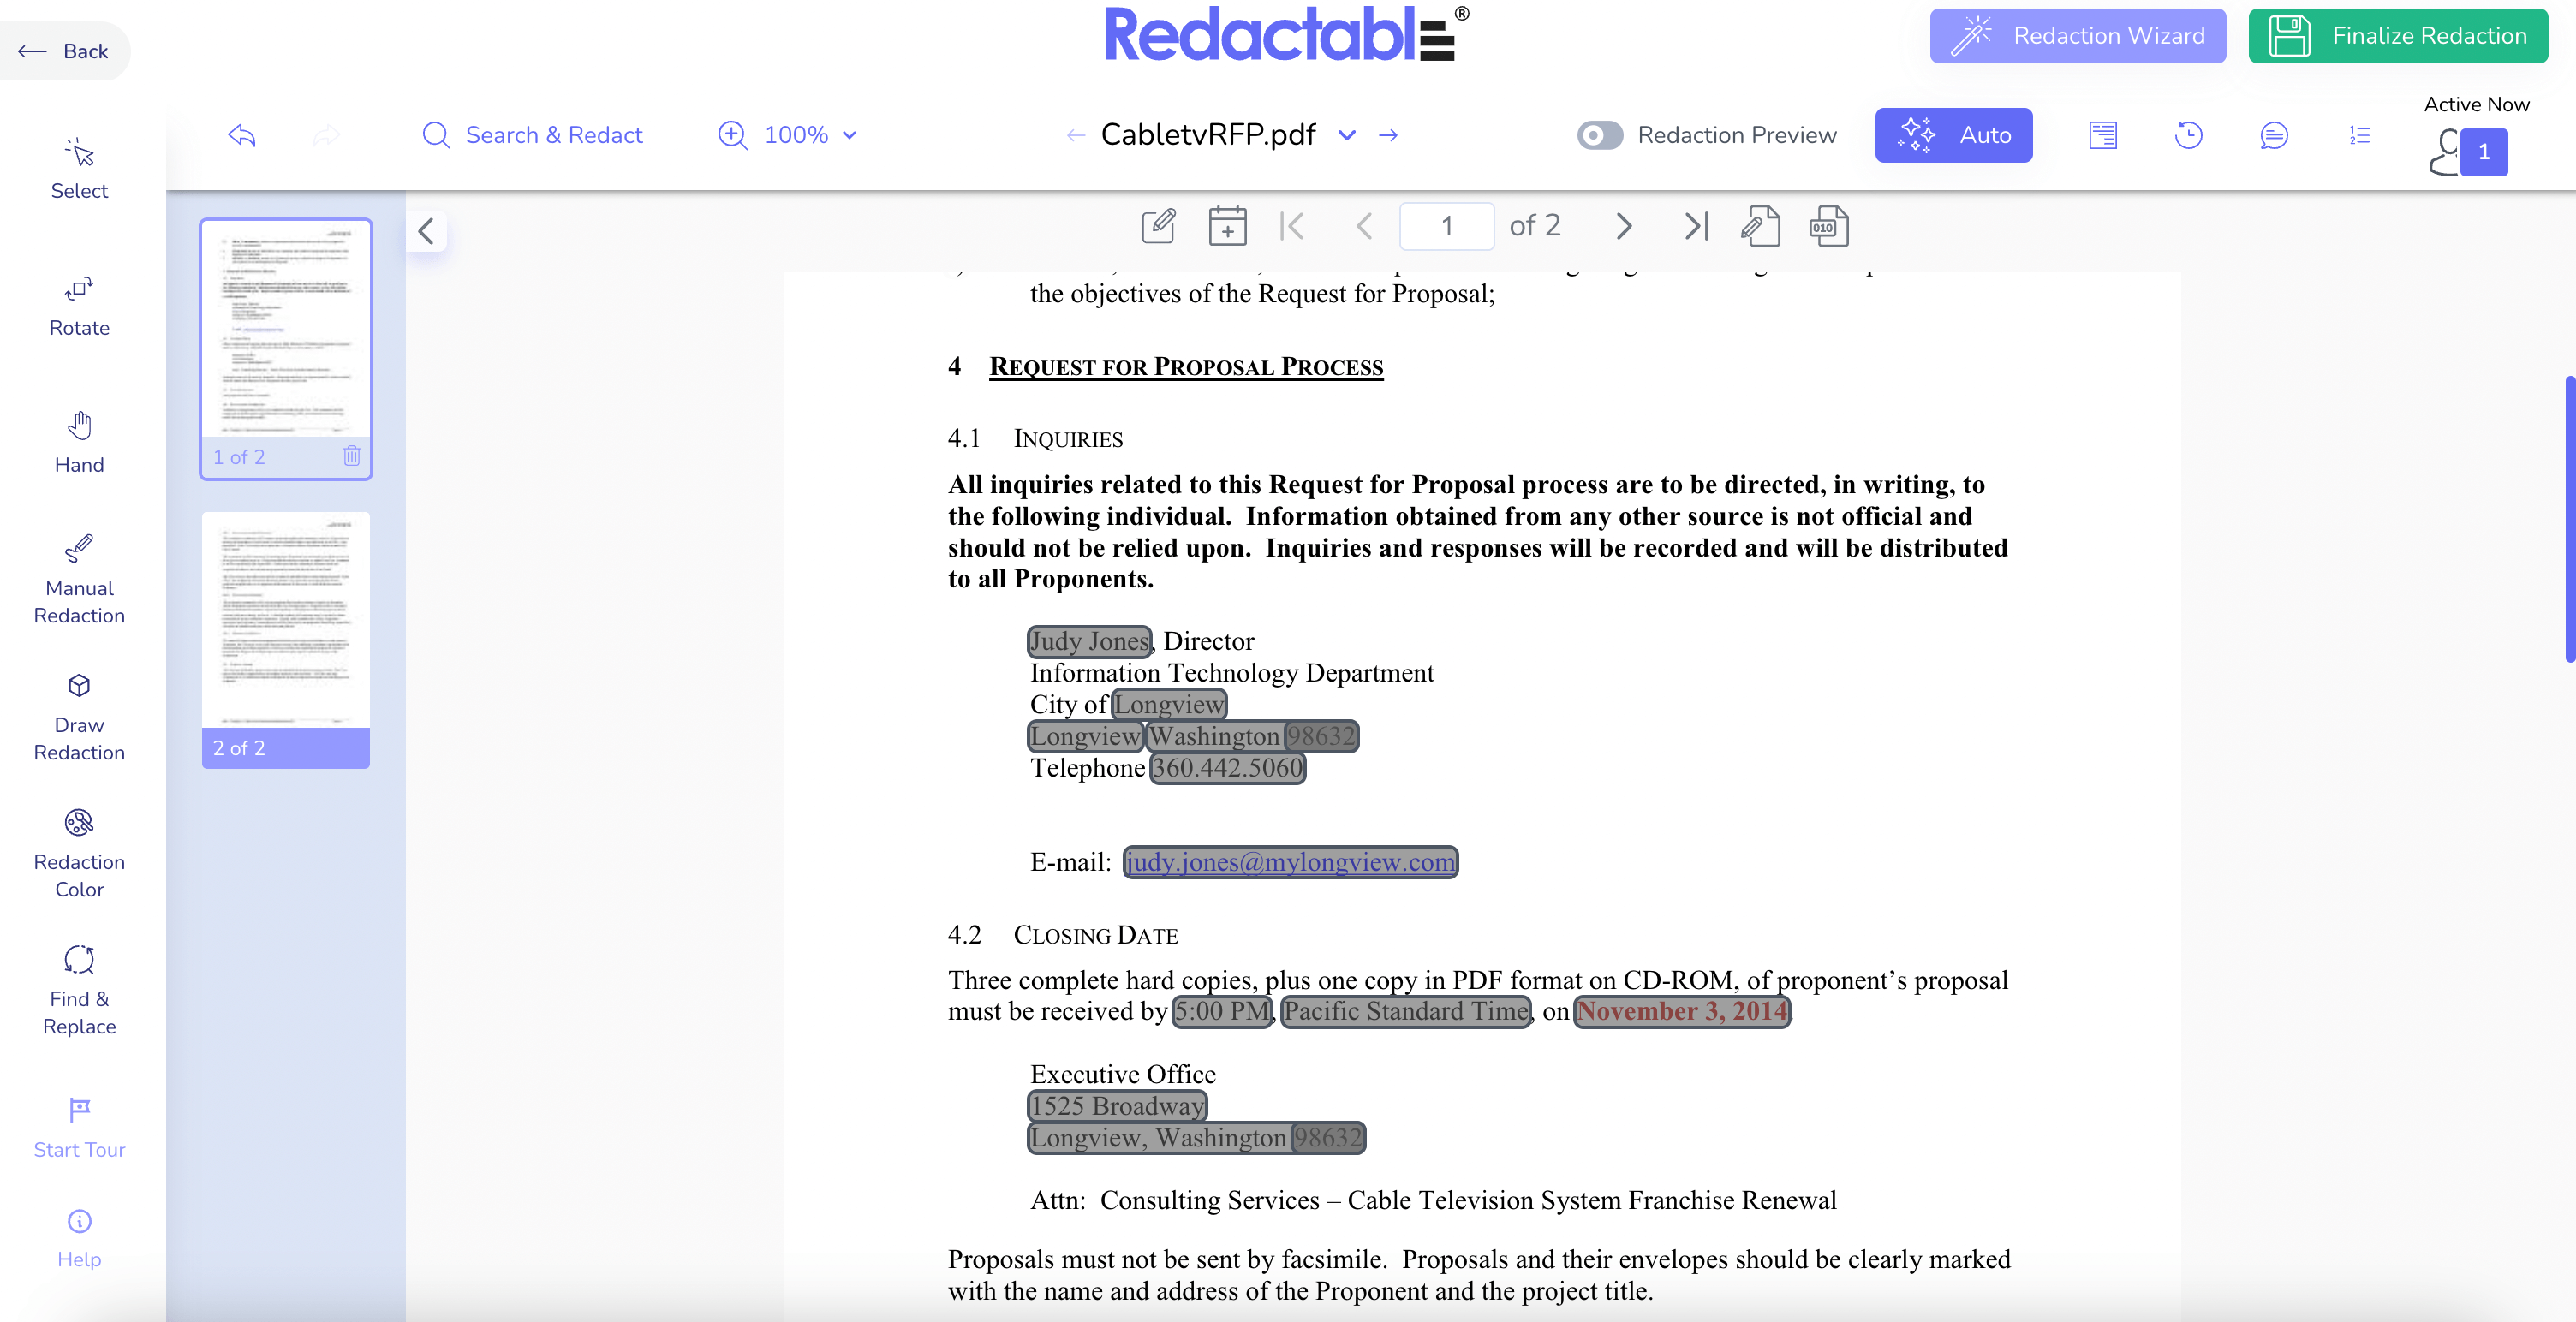The image size is (2576, 1322).
Task: Select page 2 of 2 thumbnail
Action: tap(286, 640)
